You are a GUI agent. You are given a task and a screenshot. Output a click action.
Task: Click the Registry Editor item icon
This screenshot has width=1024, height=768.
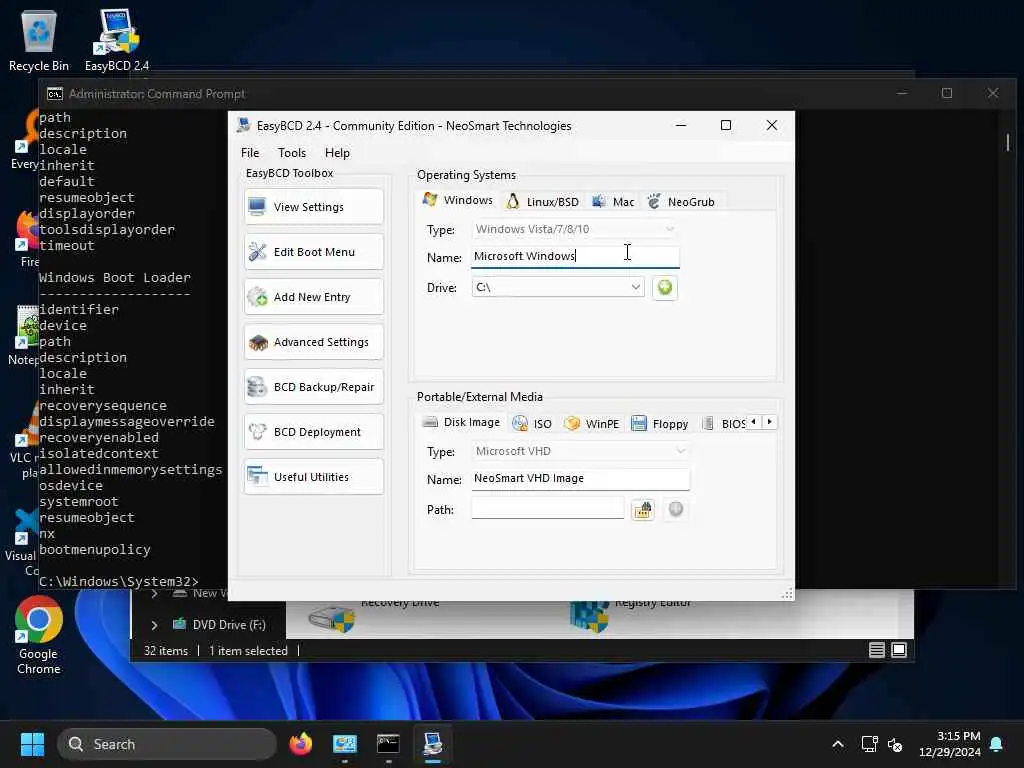[590, 616]
